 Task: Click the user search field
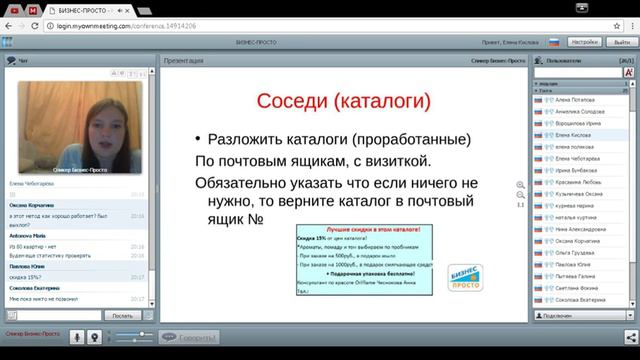point(578,73)
